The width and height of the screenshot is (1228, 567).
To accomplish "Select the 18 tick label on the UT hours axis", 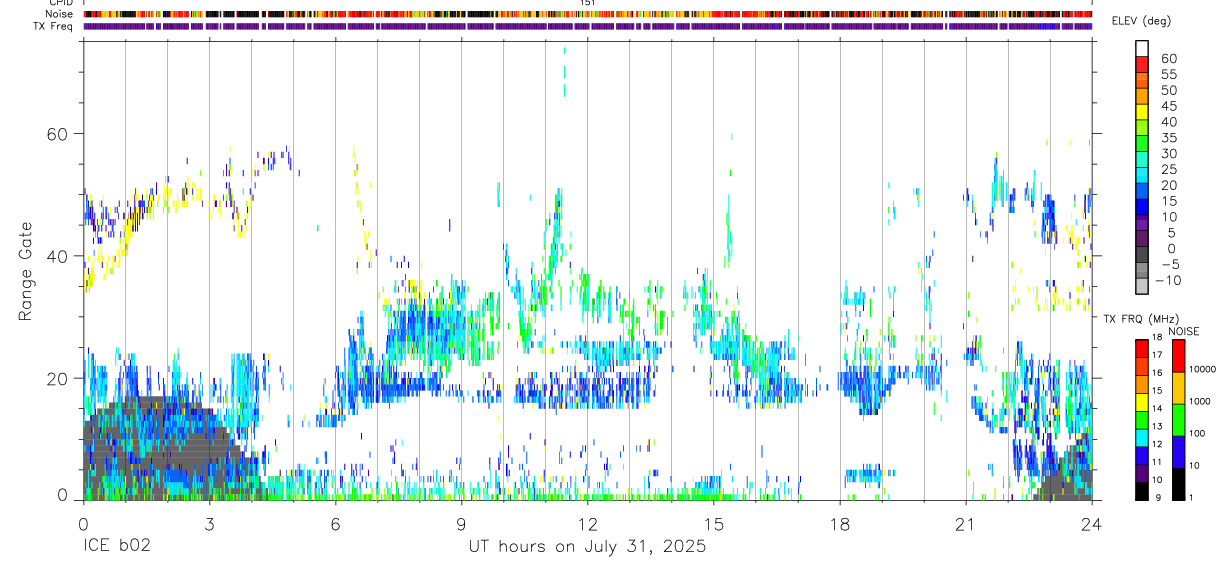I will [839, 524].
